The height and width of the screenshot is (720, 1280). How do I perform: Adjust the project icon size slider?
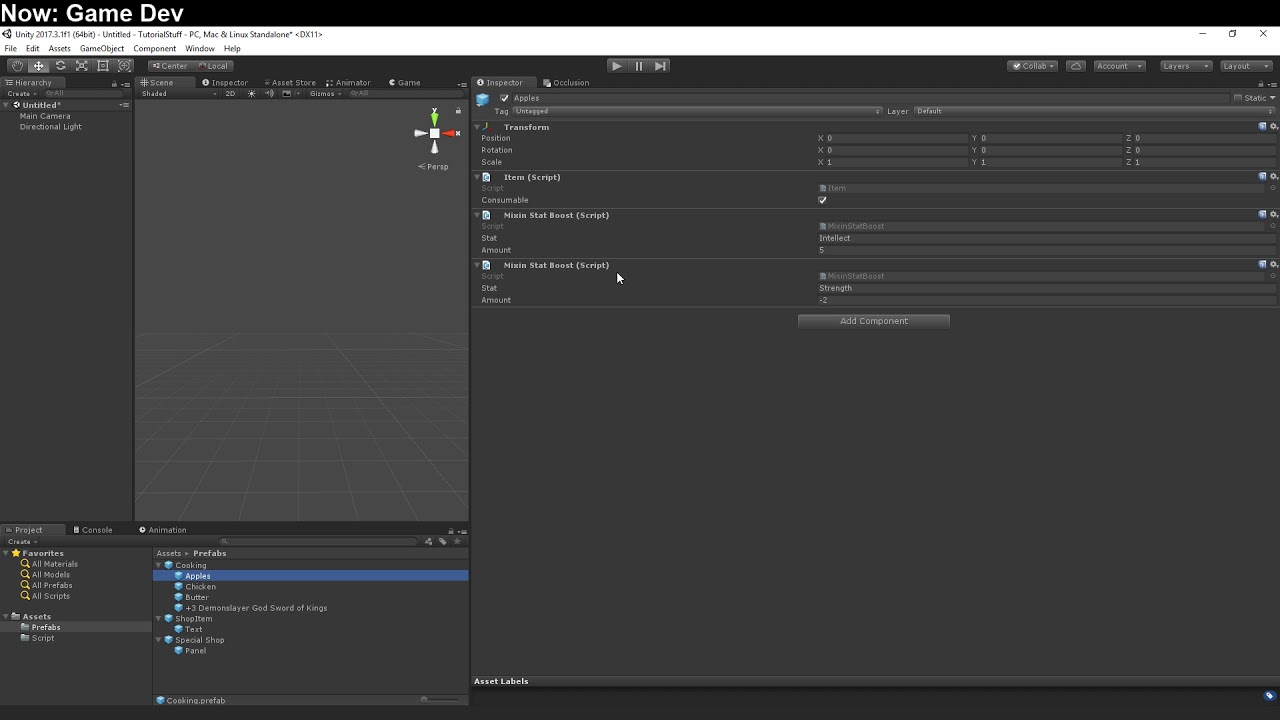[x=425, y=700]
